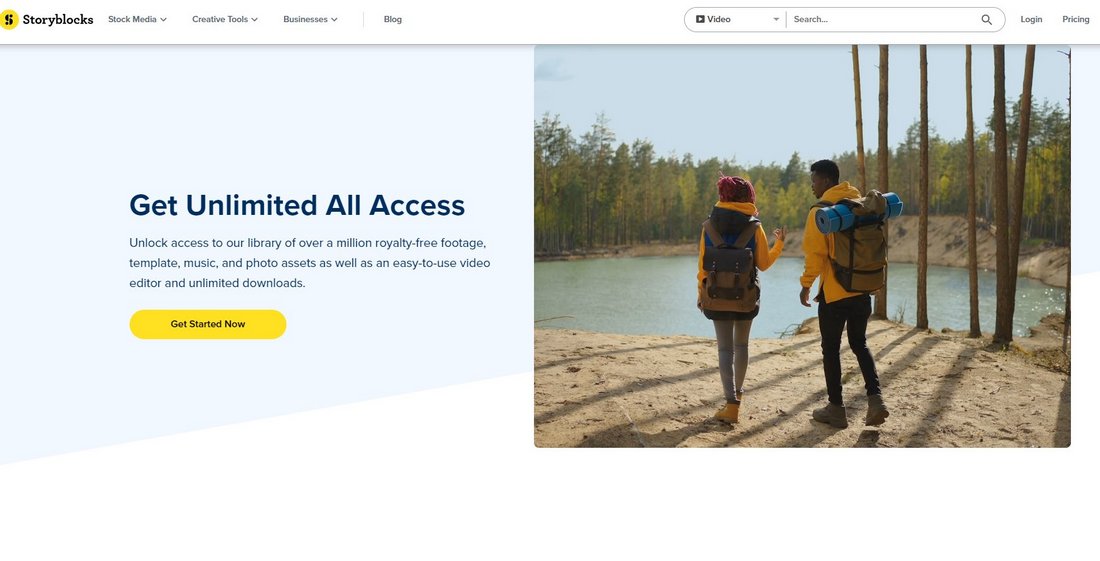Expand the chevron next to Creative Tools
Screen dimensions: 1100x561
click(x=255, y=20)
